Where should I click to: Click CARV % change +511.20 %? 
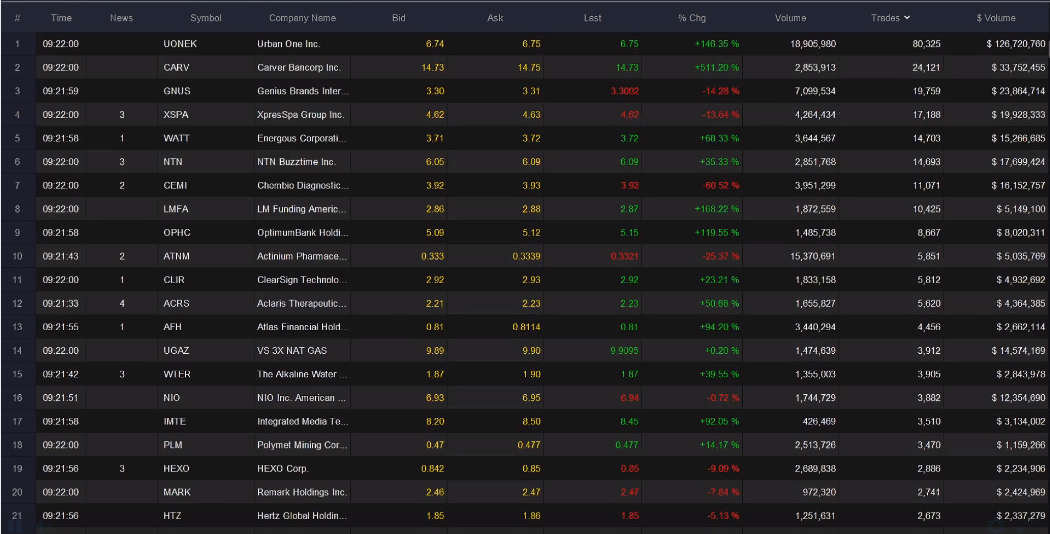717,67
